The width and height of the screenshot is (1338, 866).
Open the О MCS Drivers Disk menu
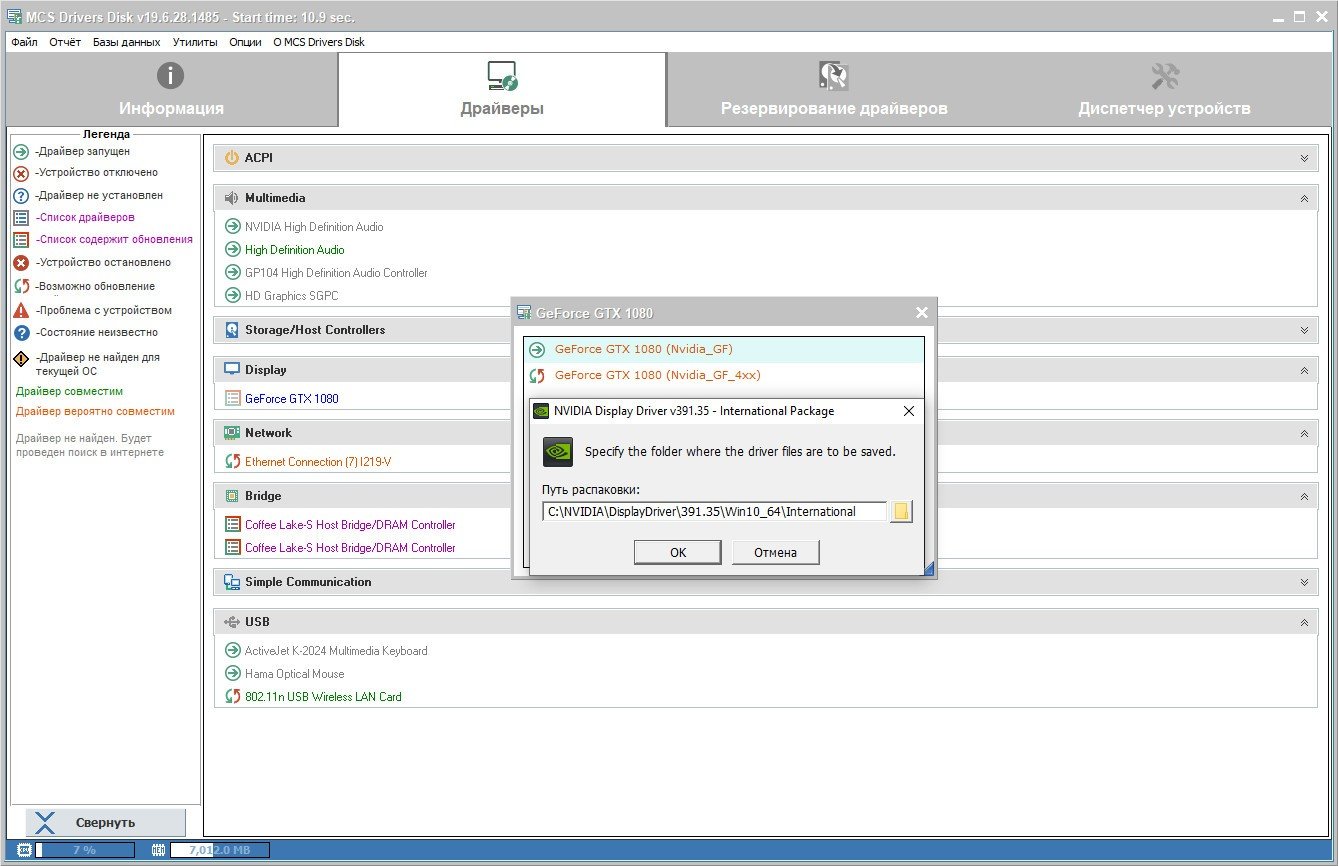click(x=319, y=42)
